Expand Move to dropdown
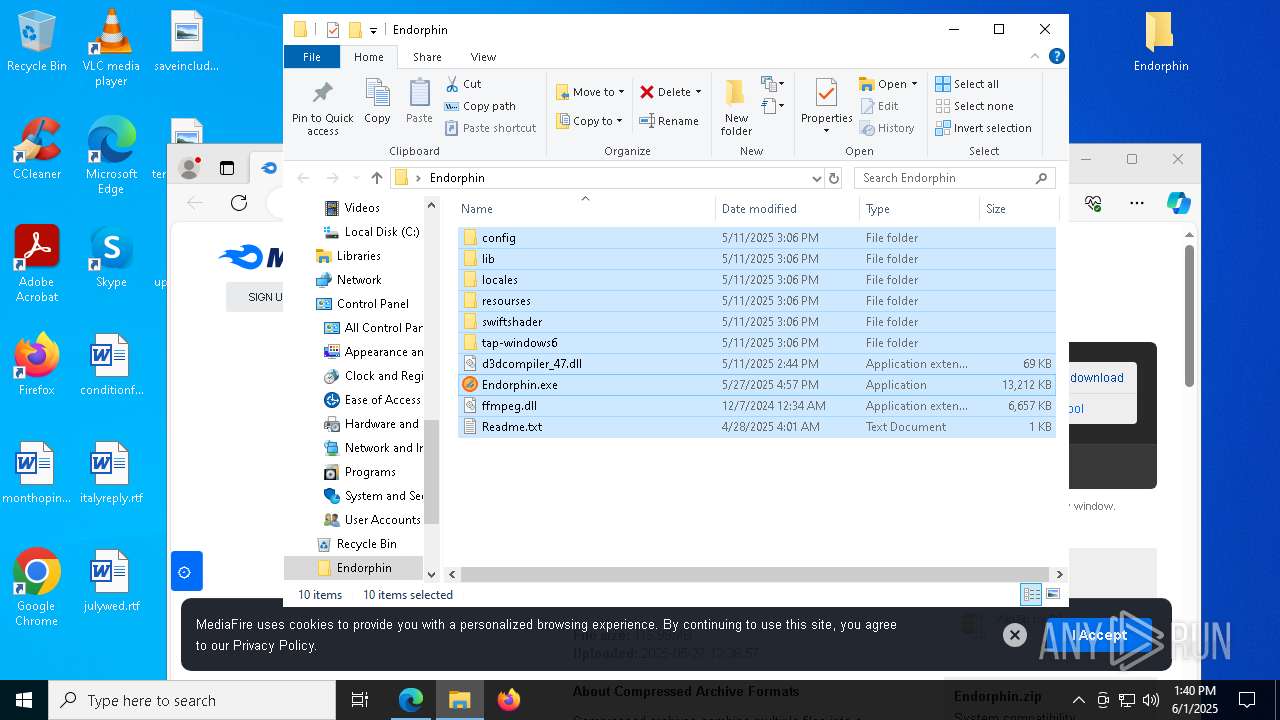This screenshot has width=1280, height=720. click(621, 92)
